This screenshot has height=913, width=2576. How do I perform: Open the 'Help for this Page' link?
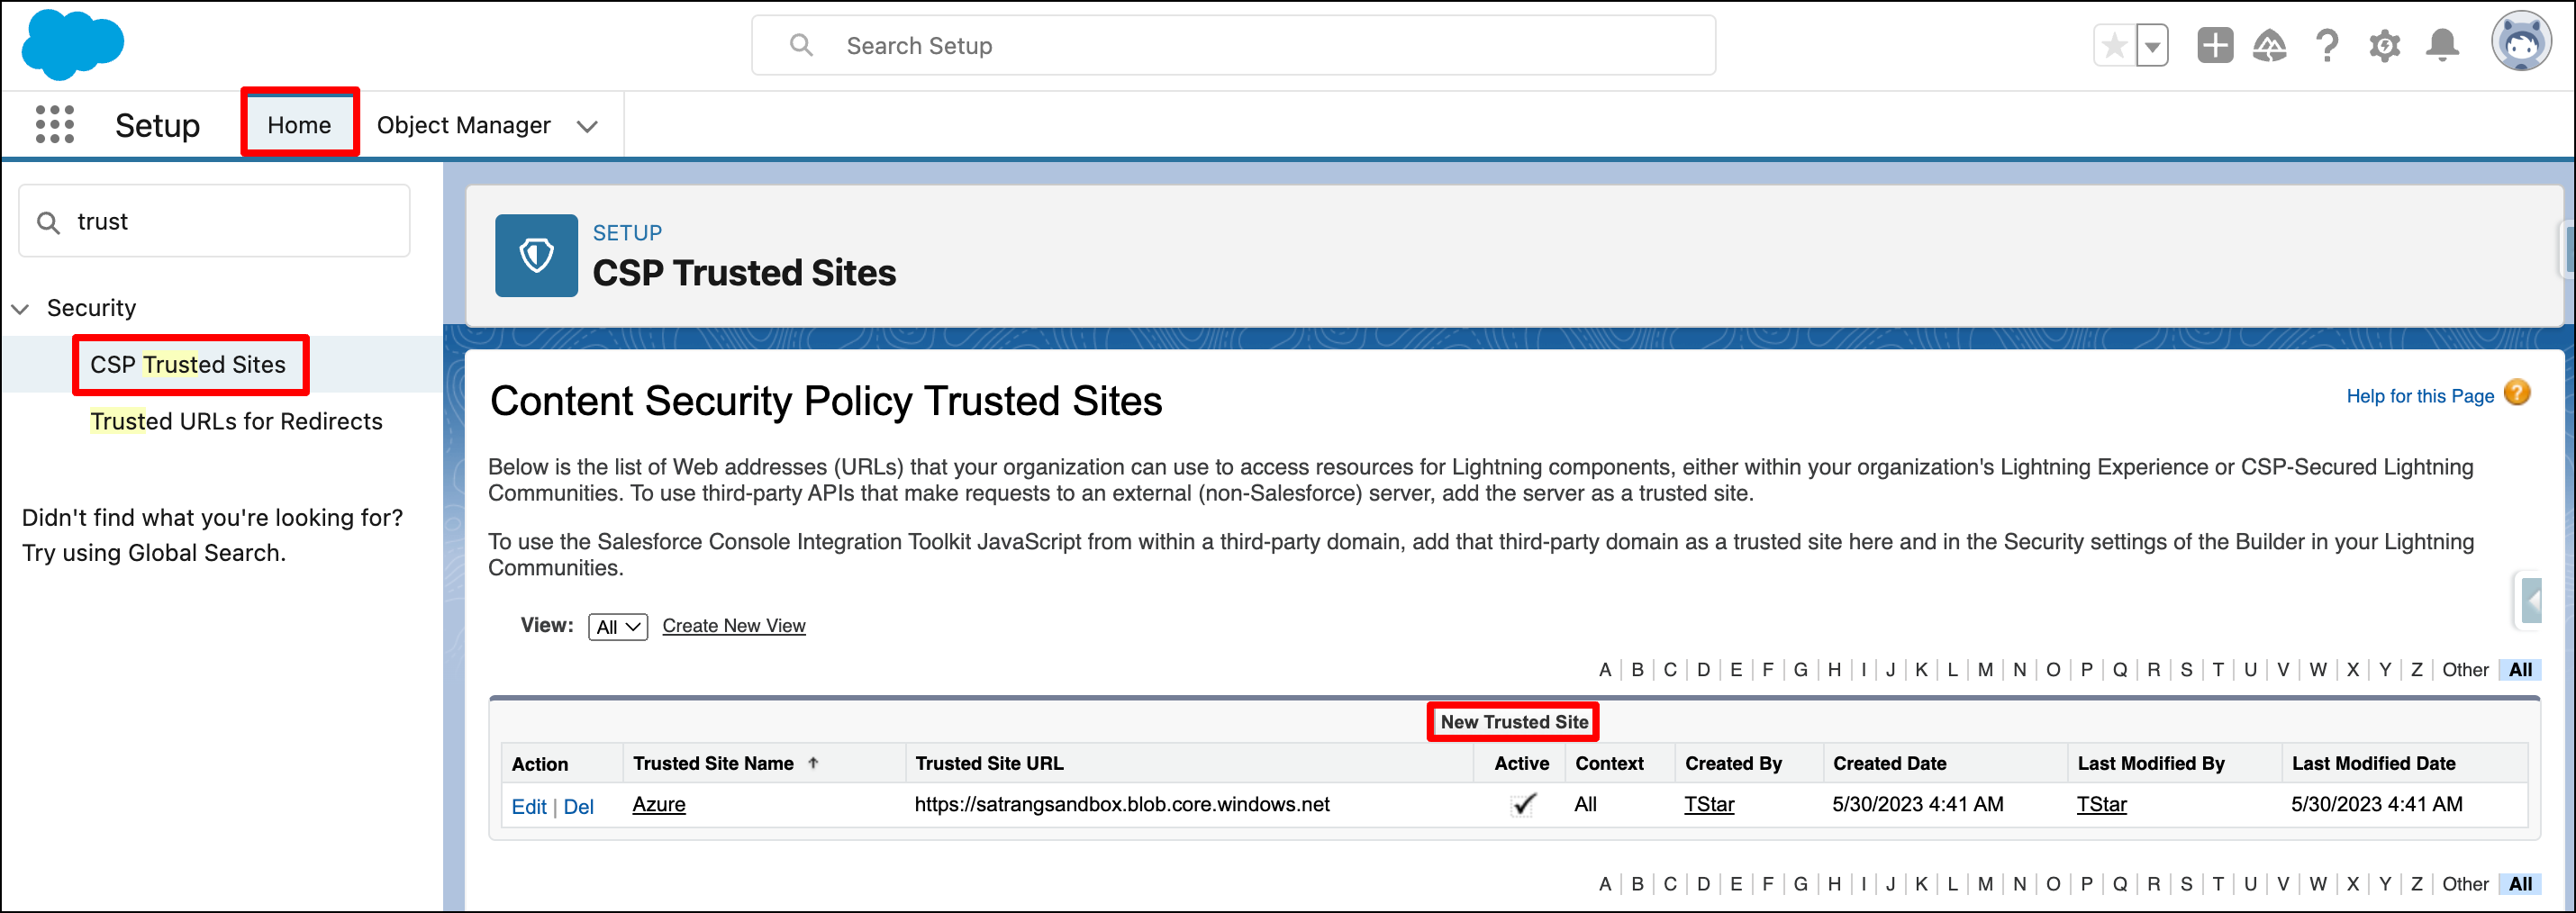click(x=2420, y=396)
